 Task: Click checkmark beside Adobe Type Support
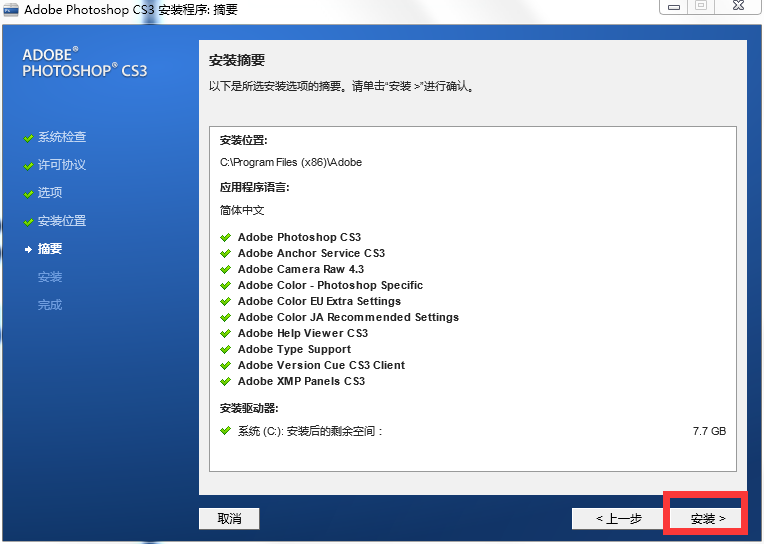(225, 350)
